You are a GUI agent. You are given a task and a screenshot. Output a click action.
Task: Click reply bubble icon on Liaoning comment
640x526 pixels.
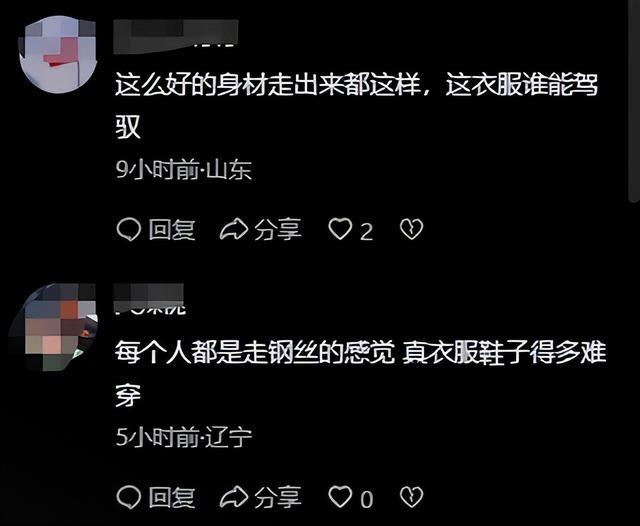[x=129, y=497]
